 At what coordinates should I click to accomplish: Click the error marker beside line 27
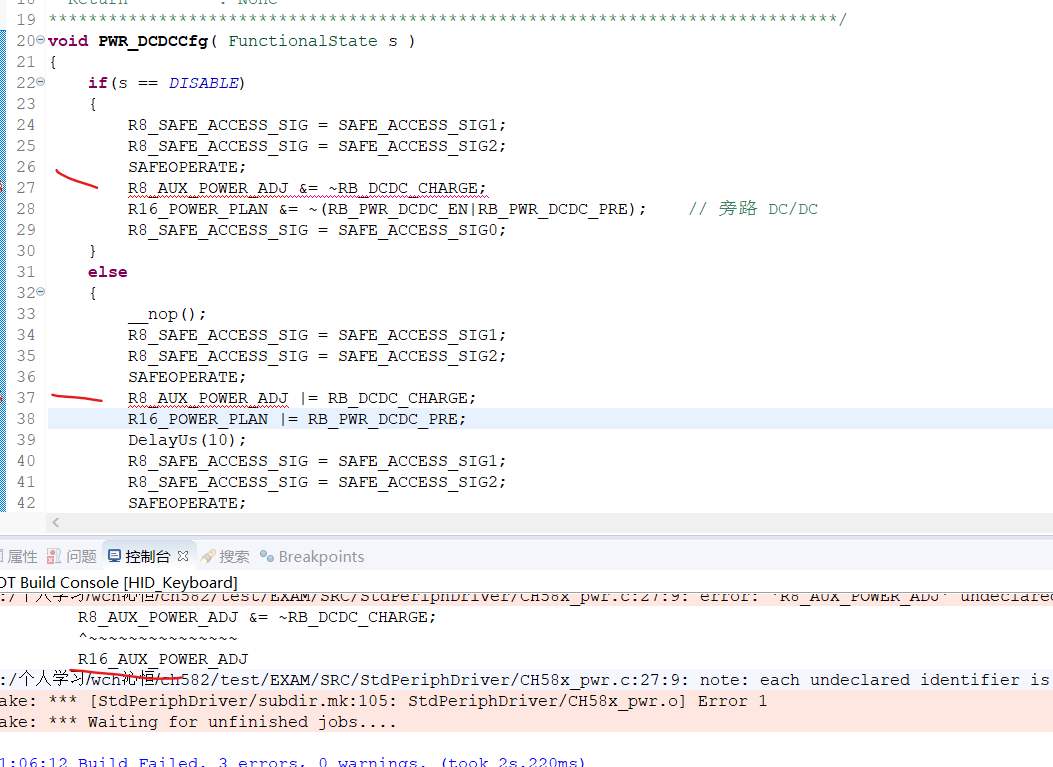[2, 188]
